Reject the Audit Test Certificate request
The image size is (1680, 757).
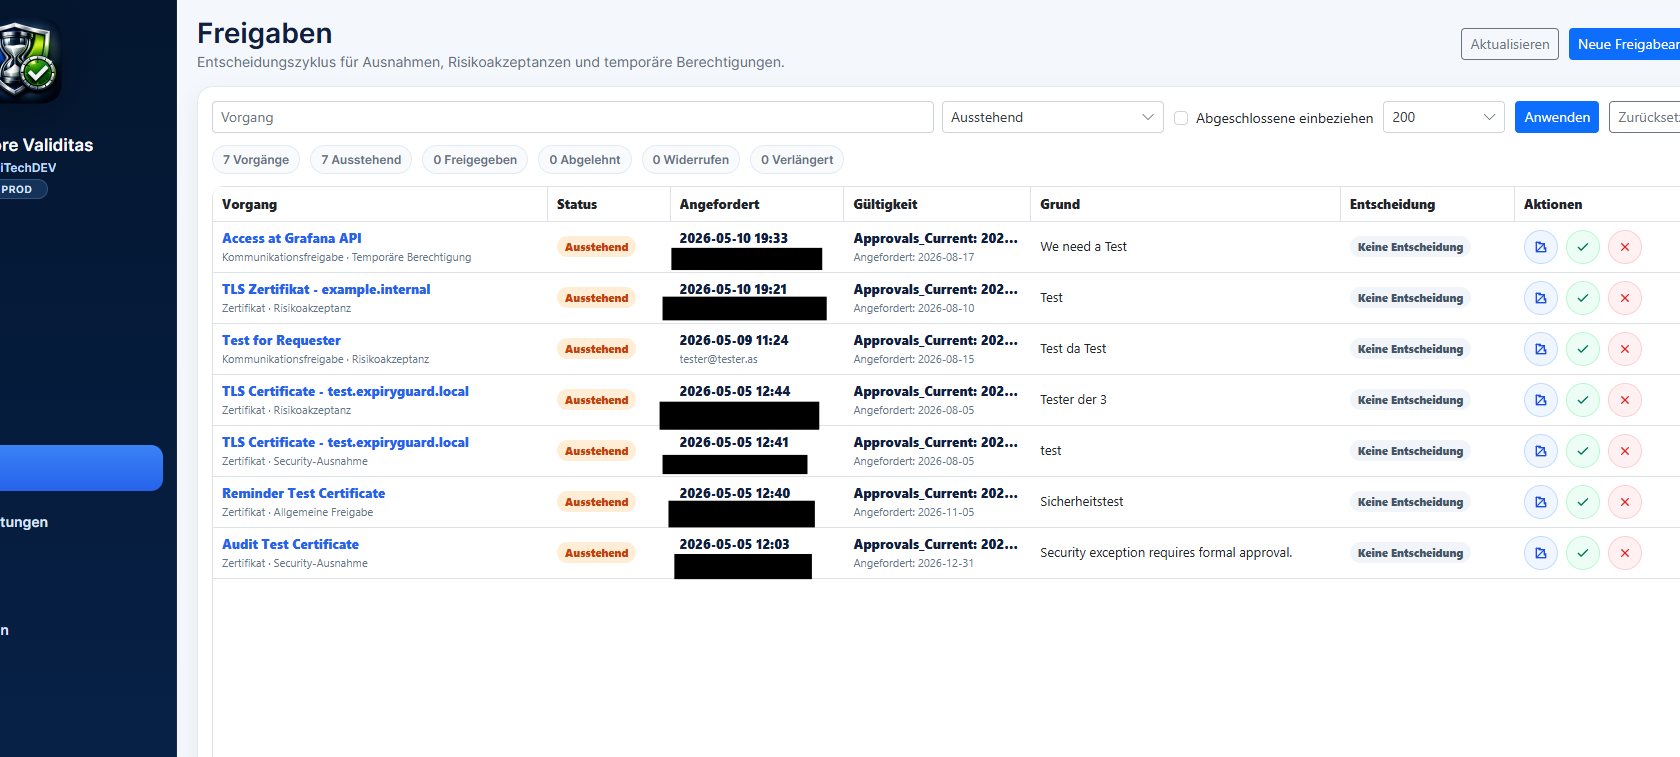[x=1625, y=553]
